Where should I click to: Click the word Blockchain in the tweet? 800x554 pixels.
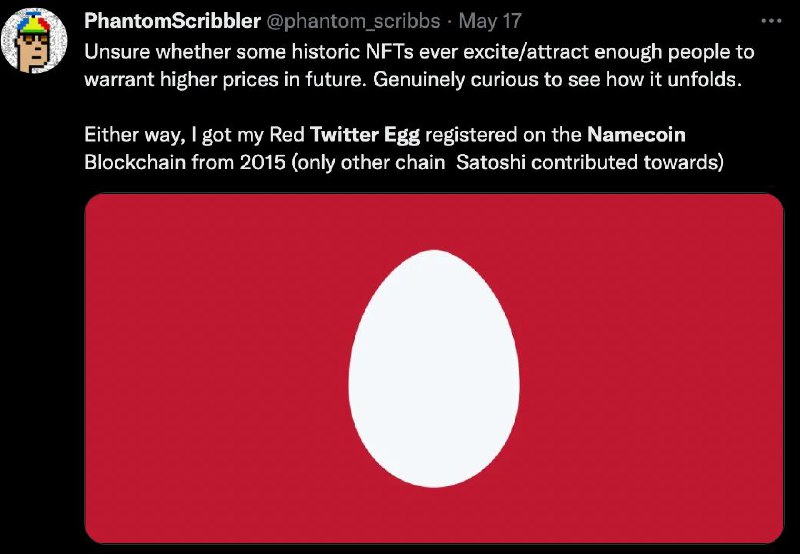135,162
